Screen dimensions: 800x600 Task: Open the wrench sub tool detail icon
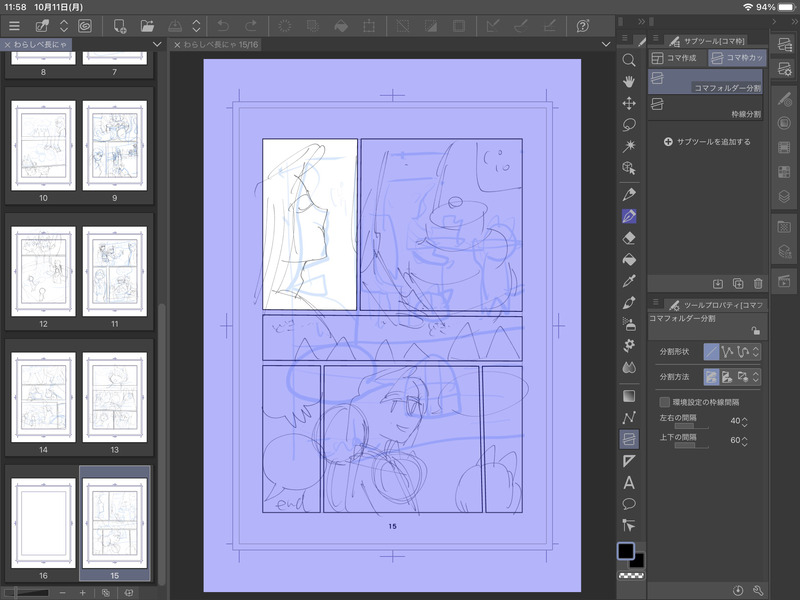coord(758,590)
